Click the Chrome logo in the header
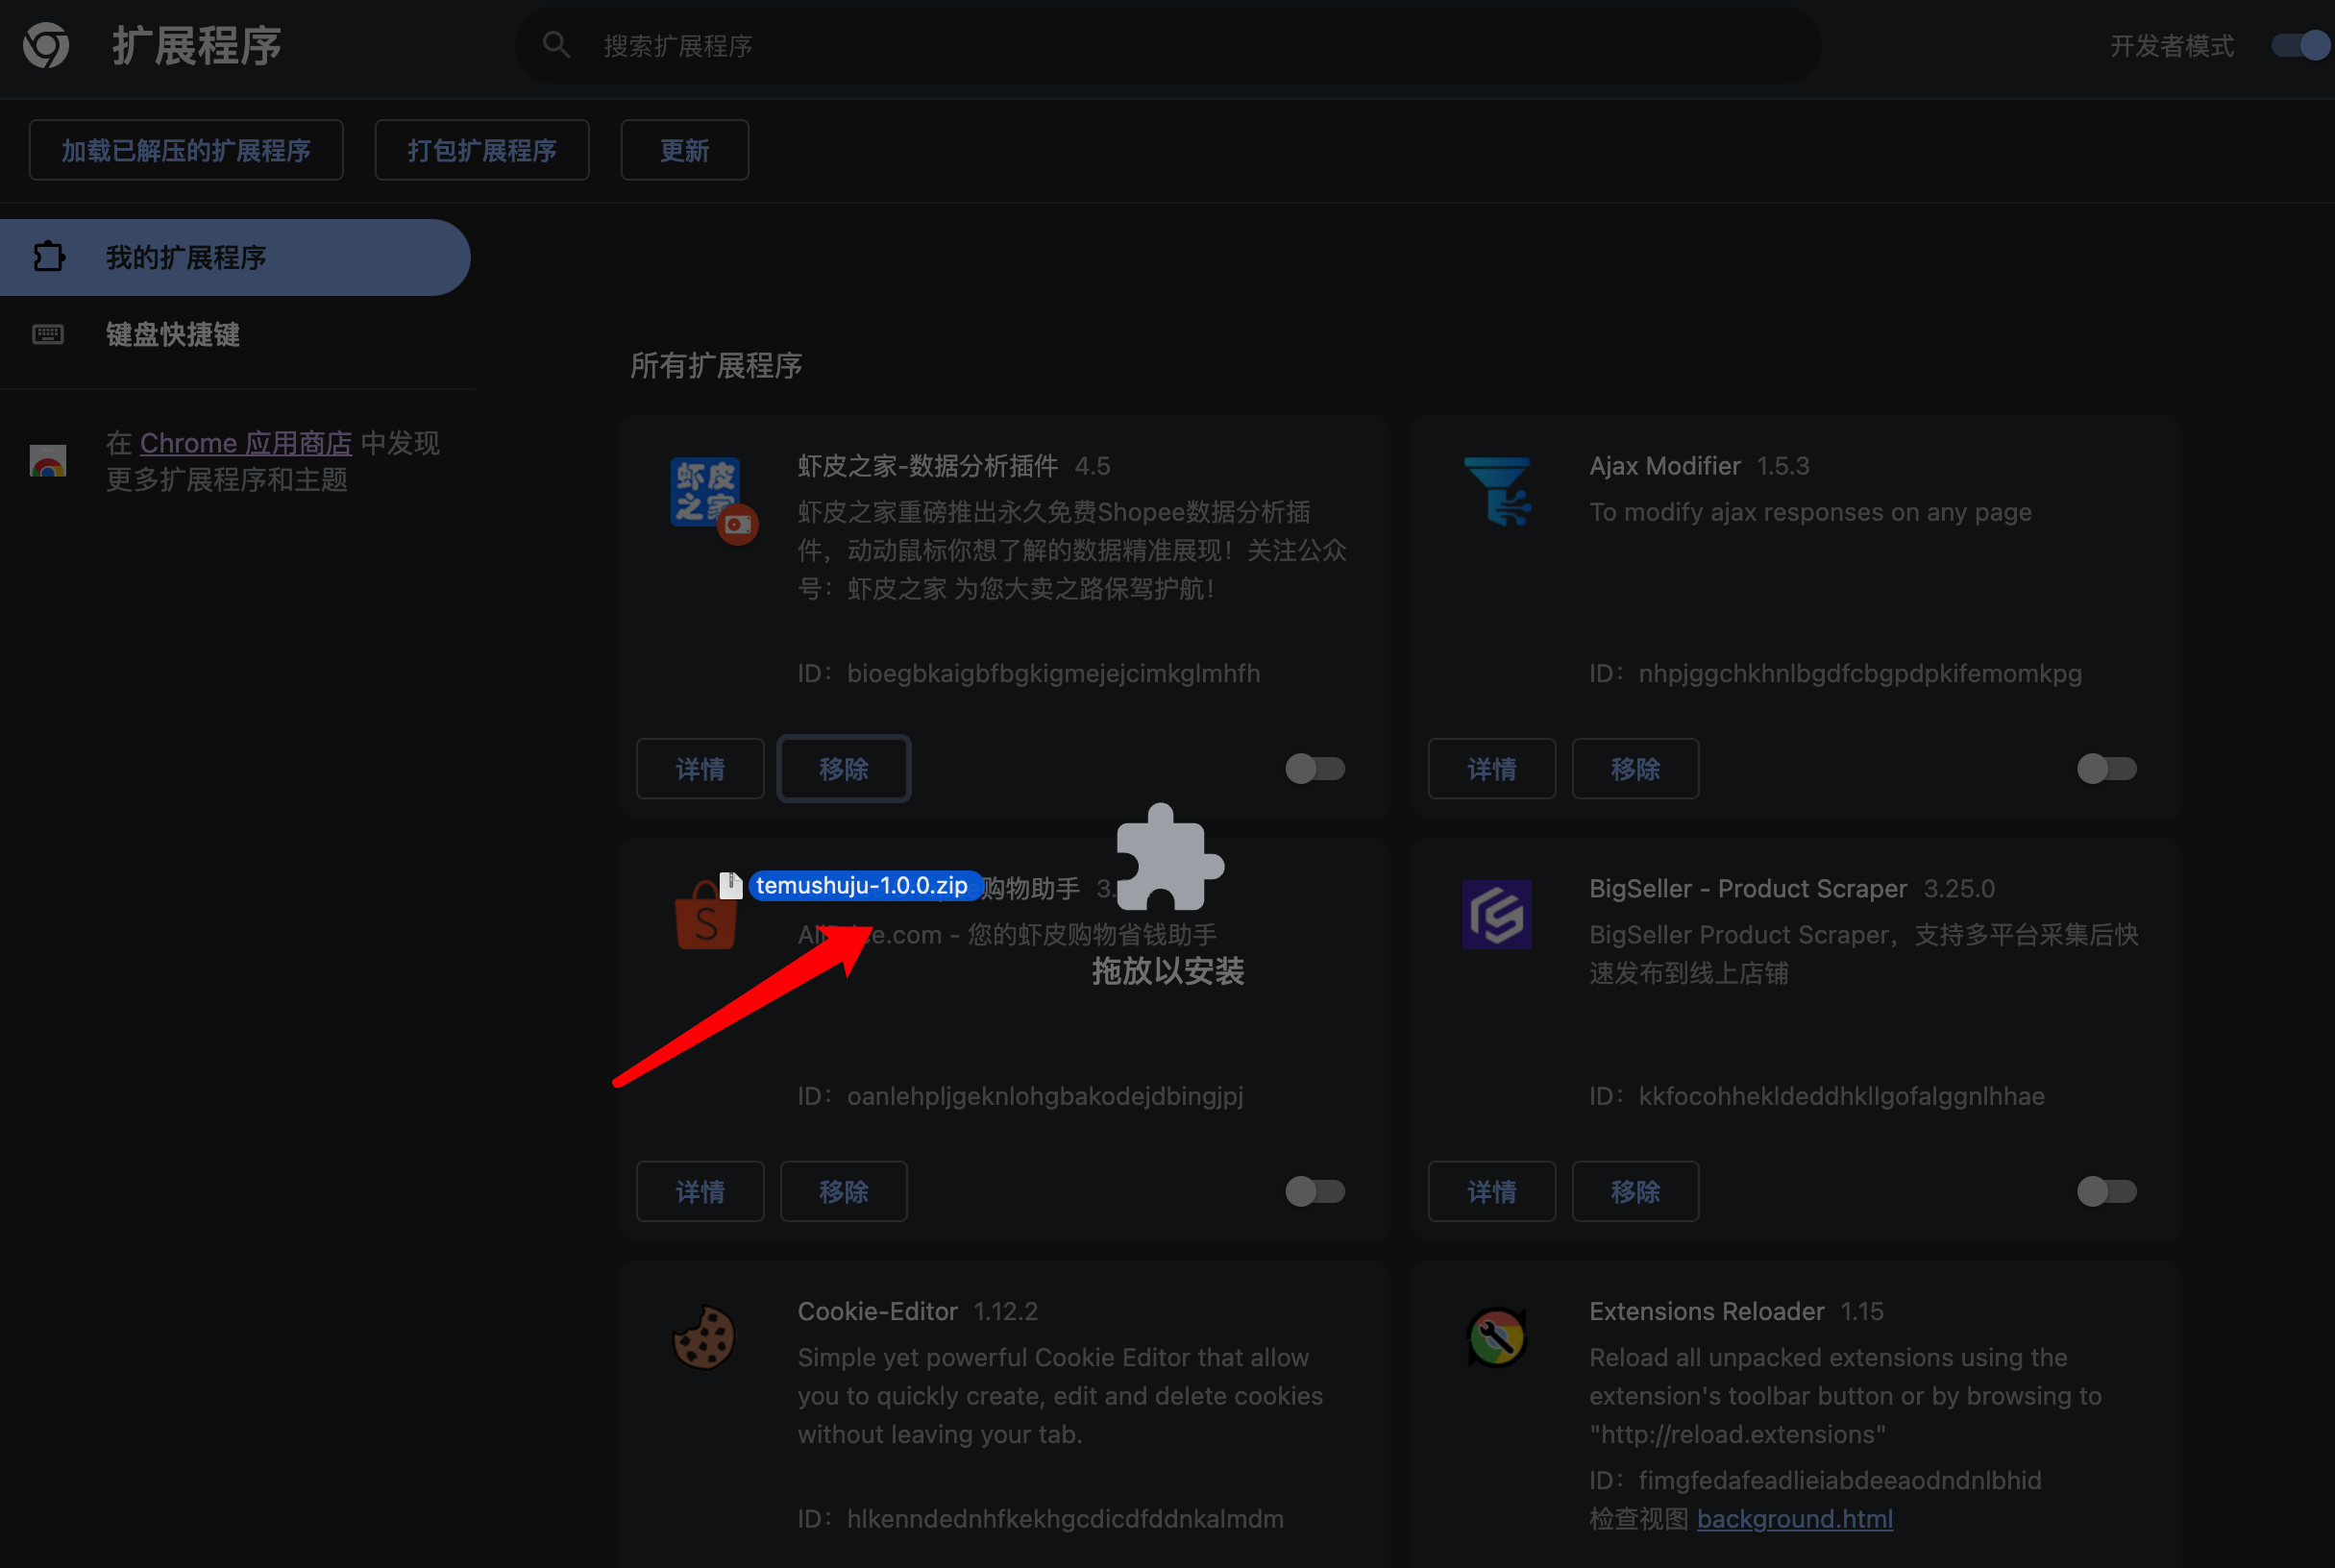Image resolution: width=2335 pixels, height=1568 pixels. pyautogui.click(x=46, y=45)
